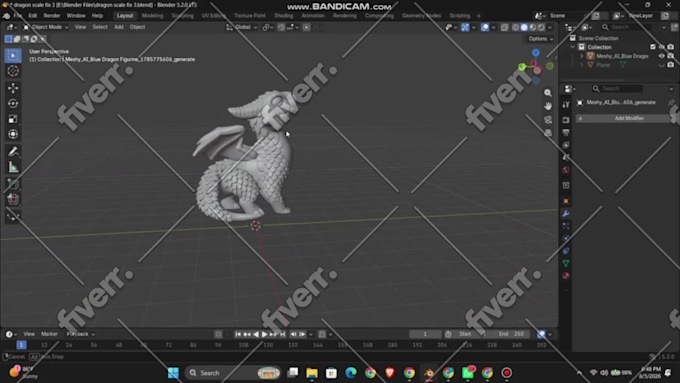
Task: Switch to the Layout workspace tab
Action: pos(125,16)
